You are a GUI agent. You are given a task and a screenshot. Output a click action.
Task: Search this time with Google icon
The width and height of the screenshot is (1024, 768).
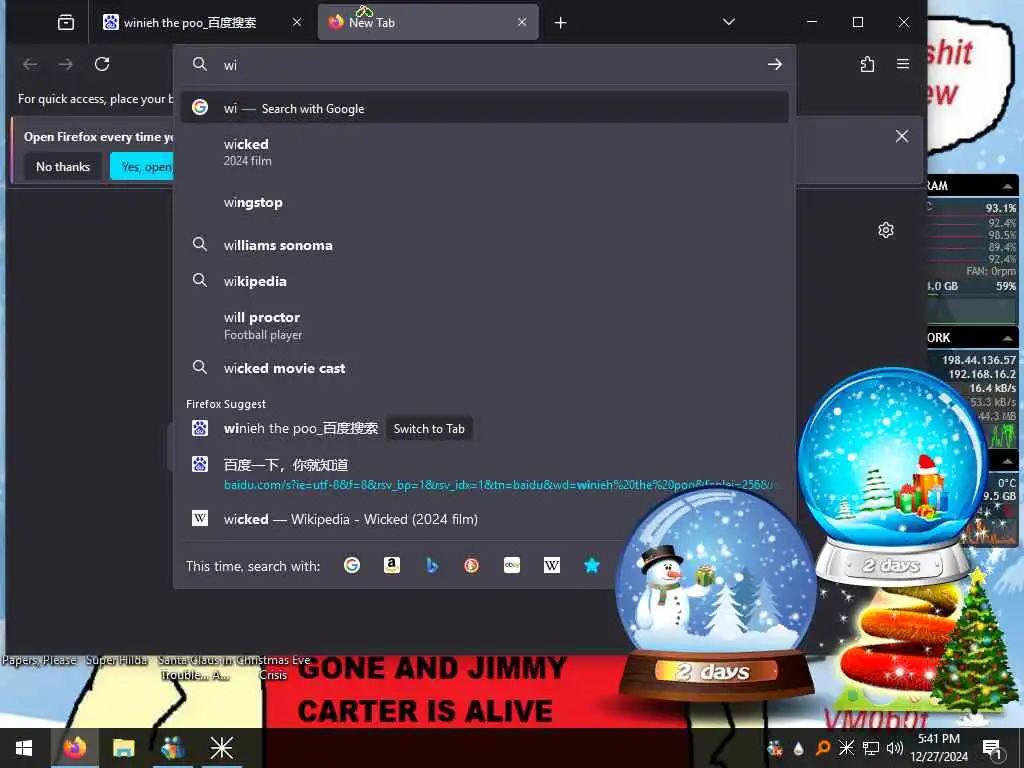352,565
